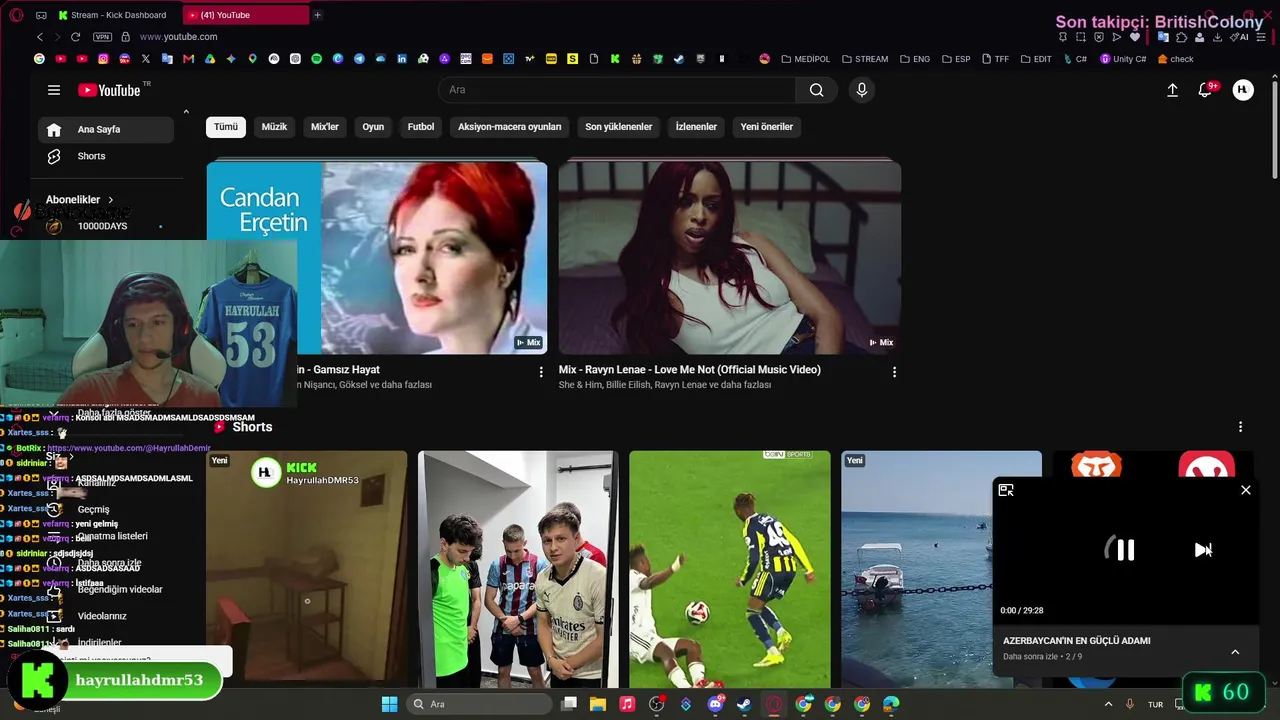Click the browser address bar URL
The image size is (1280, 720).
point(179,37)
